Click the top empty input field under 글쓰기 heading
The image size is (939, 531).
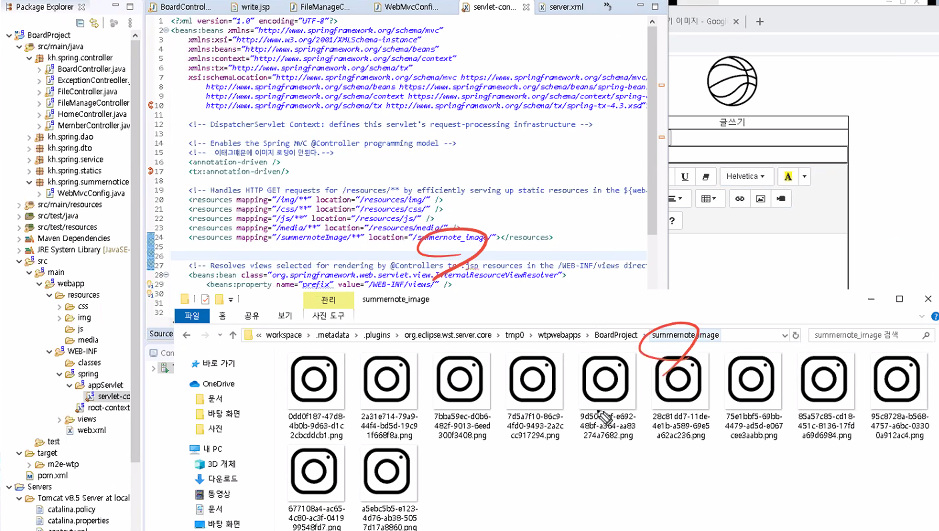[758, 138]
